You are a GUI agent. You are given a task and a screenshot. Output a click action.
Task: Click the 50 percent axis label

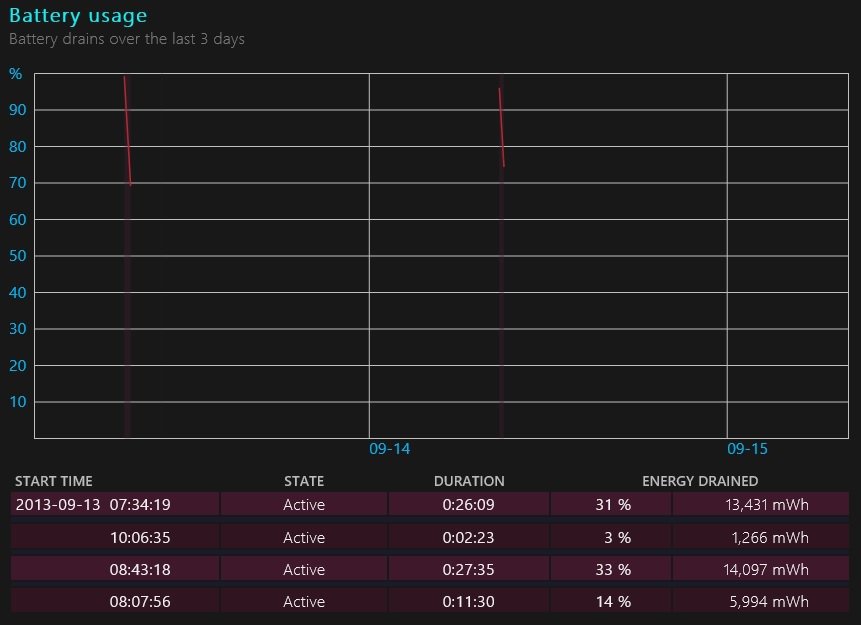(18, 256)
